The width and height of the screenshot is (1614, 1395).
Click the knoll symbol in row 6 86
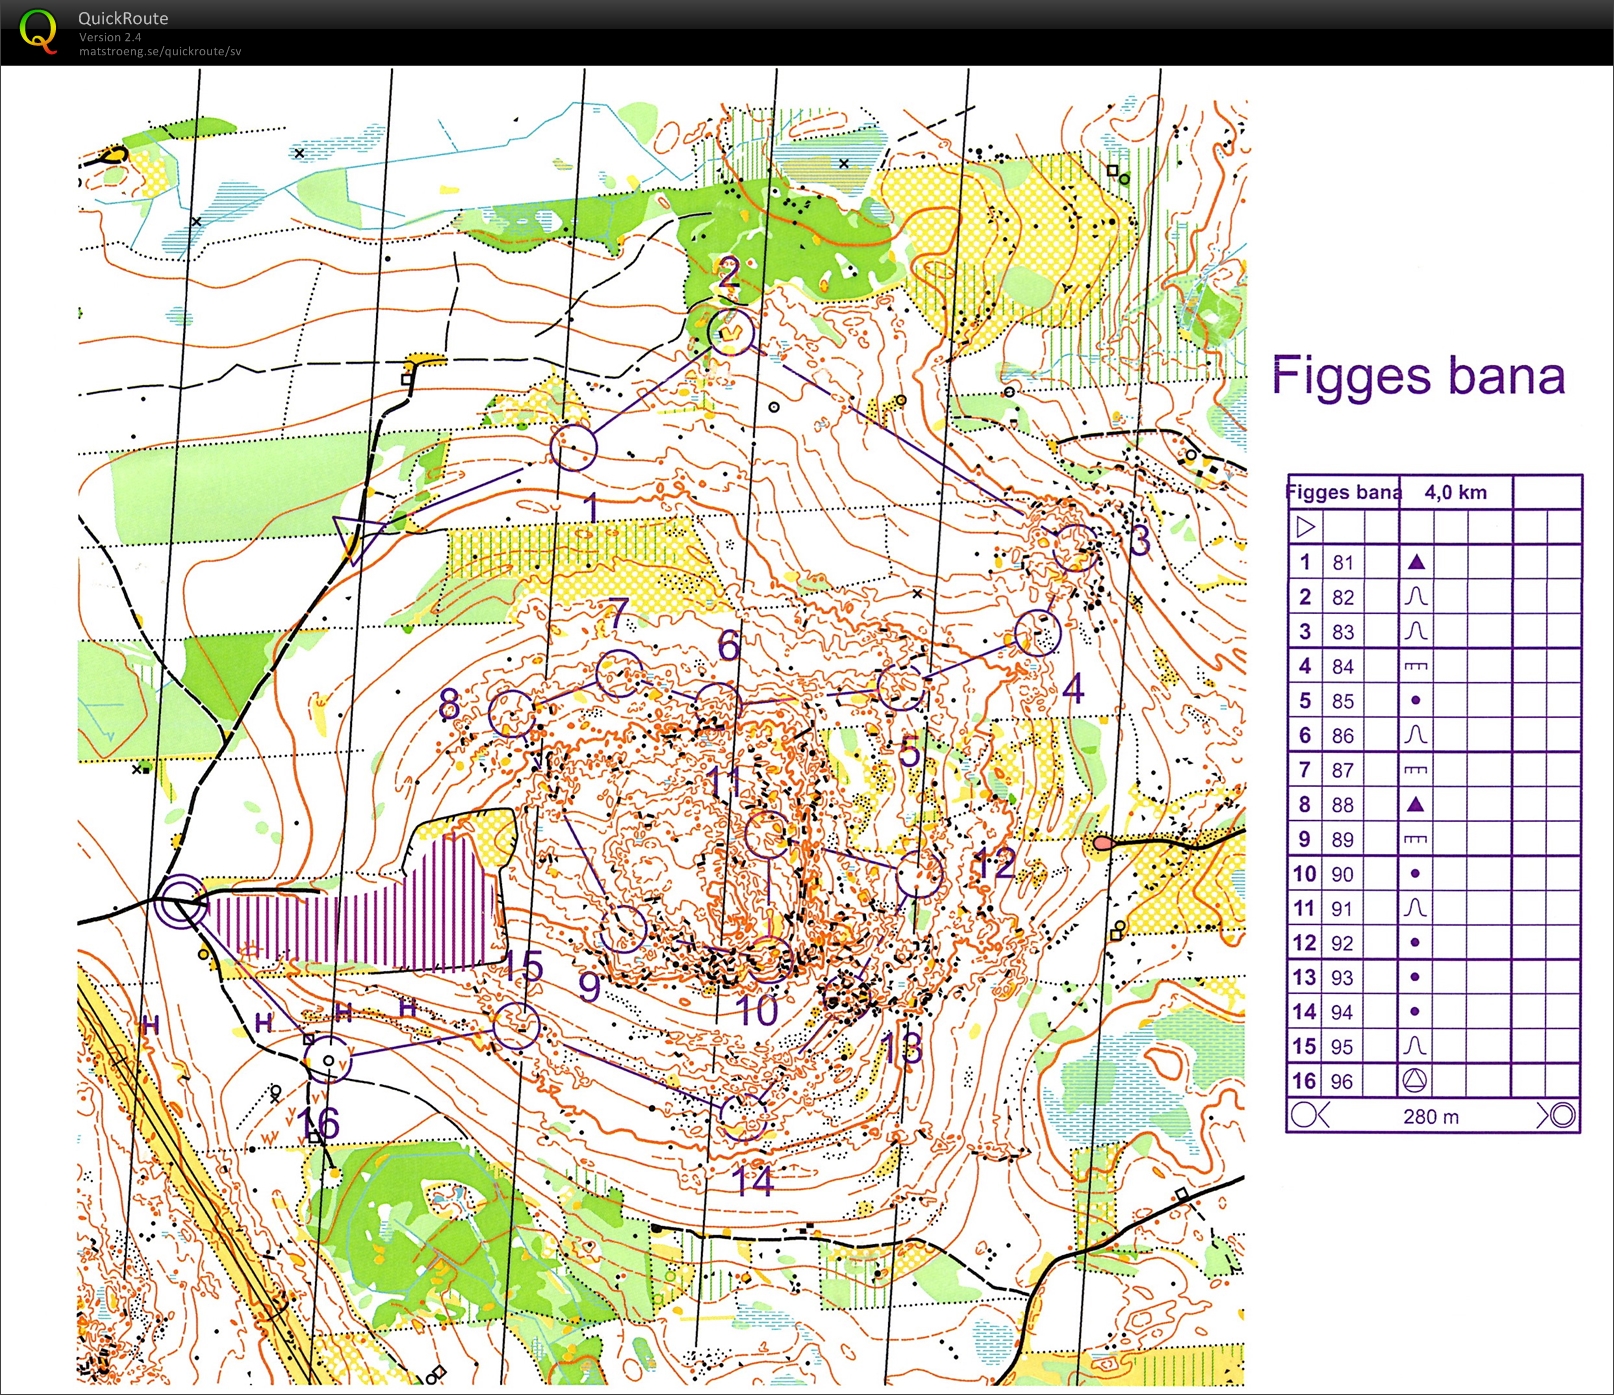pos(1416,735)
